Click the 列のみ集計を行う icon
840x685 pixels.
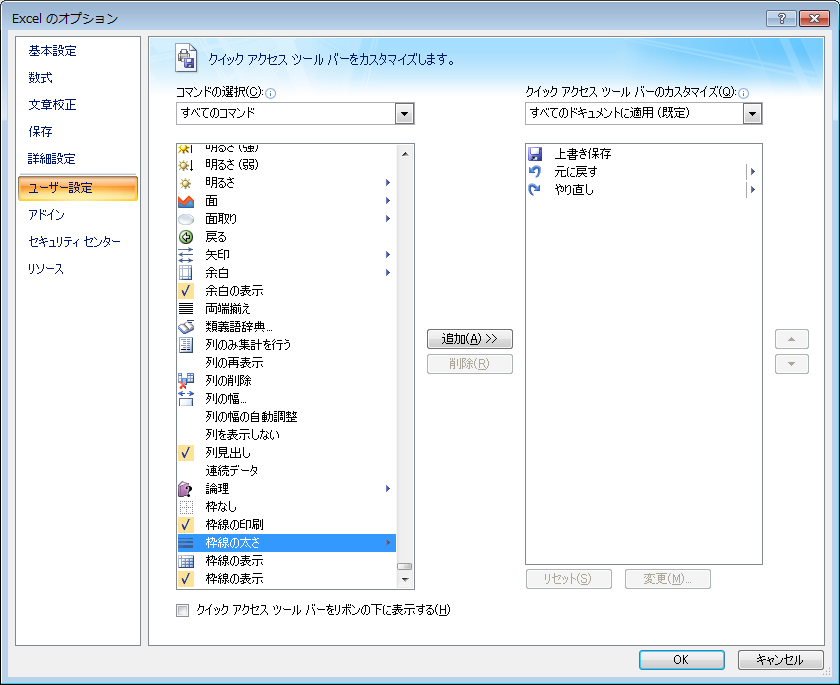(185, 344)
